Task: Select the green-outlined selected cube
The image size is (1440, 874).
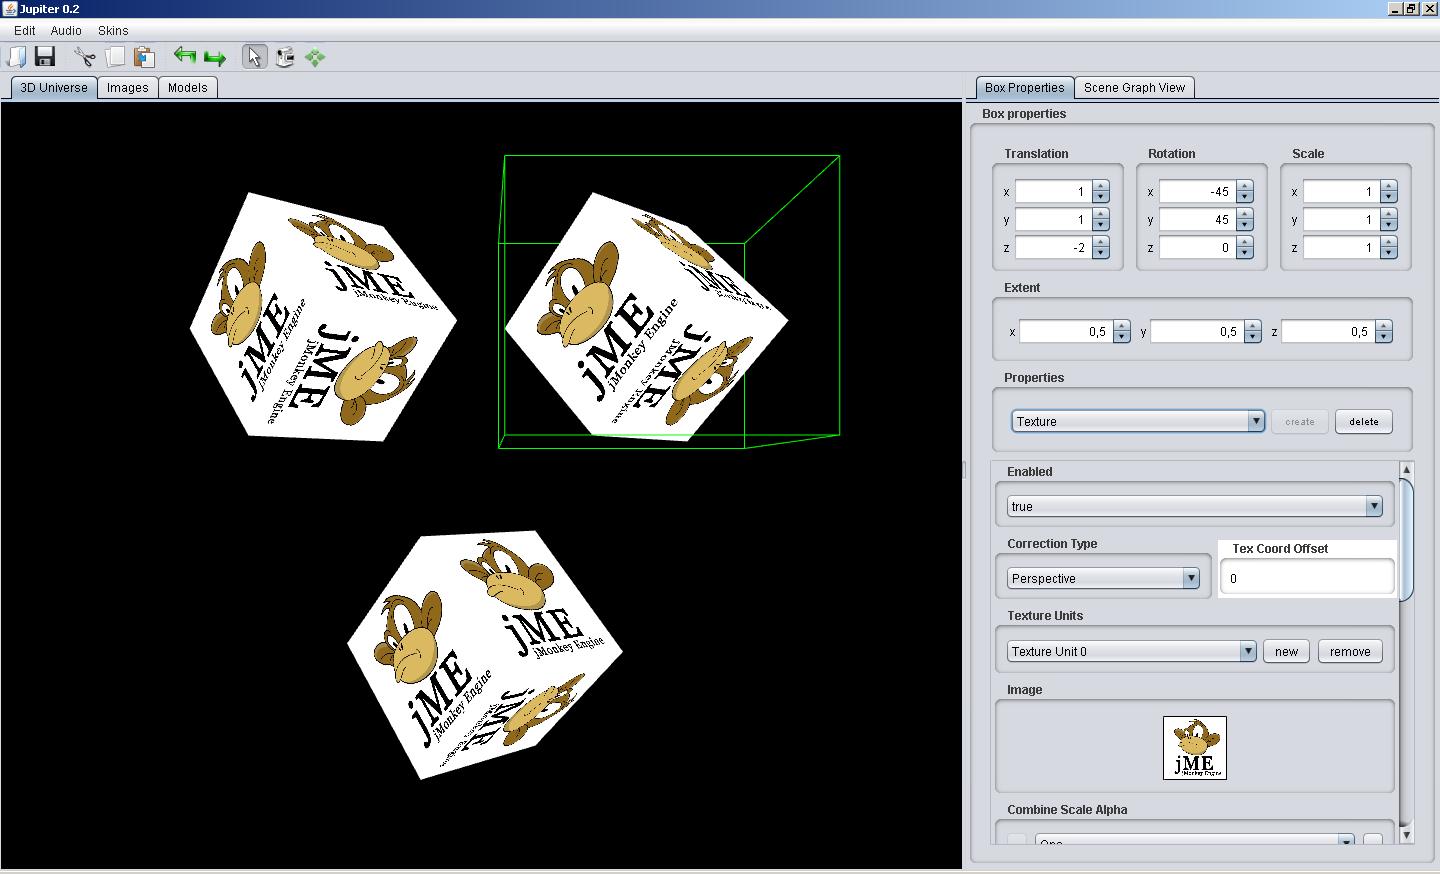Action: point(646,316)
